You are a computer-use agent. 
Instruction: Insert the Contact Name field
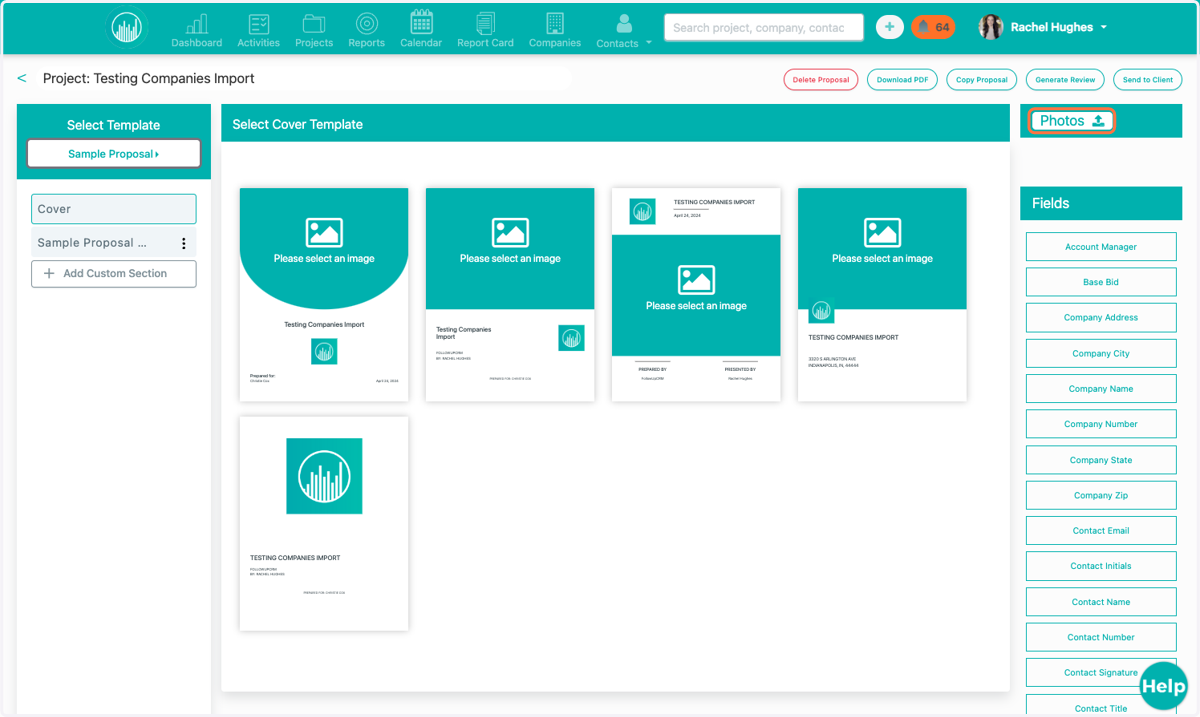[1101, 602]
